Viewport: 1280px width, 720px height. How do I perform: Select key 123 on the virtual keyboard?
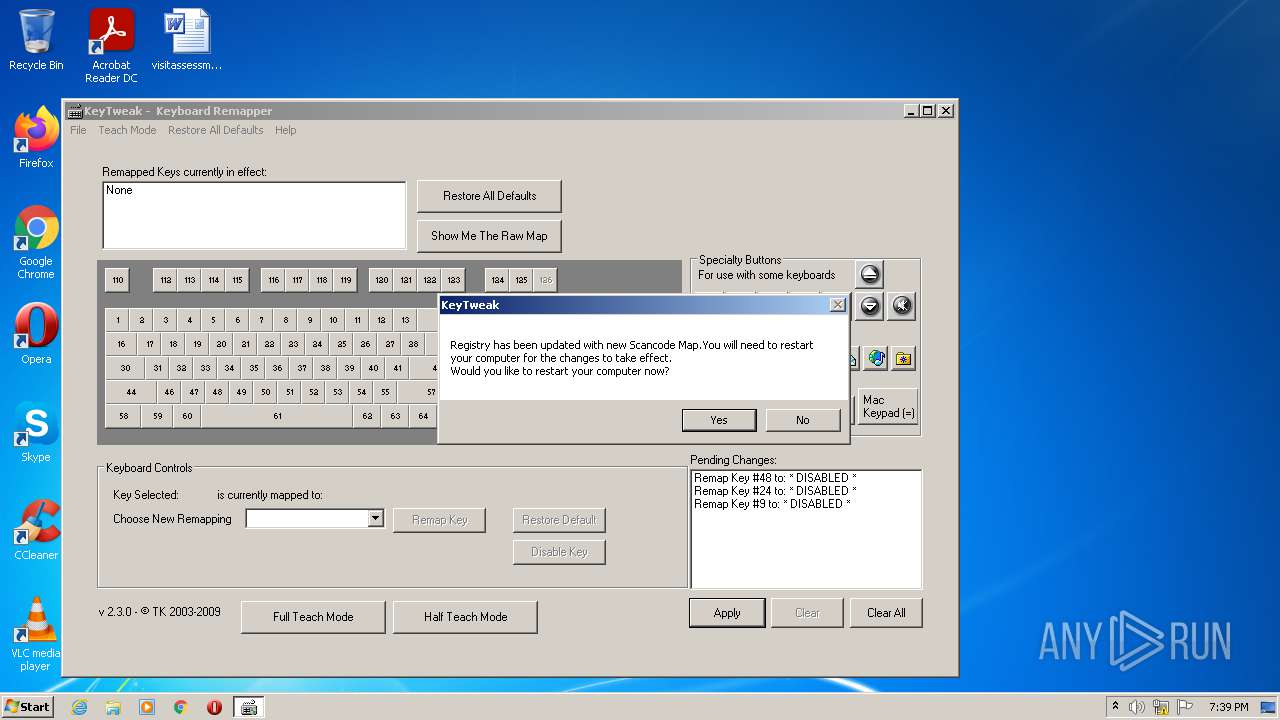point(454,280)
